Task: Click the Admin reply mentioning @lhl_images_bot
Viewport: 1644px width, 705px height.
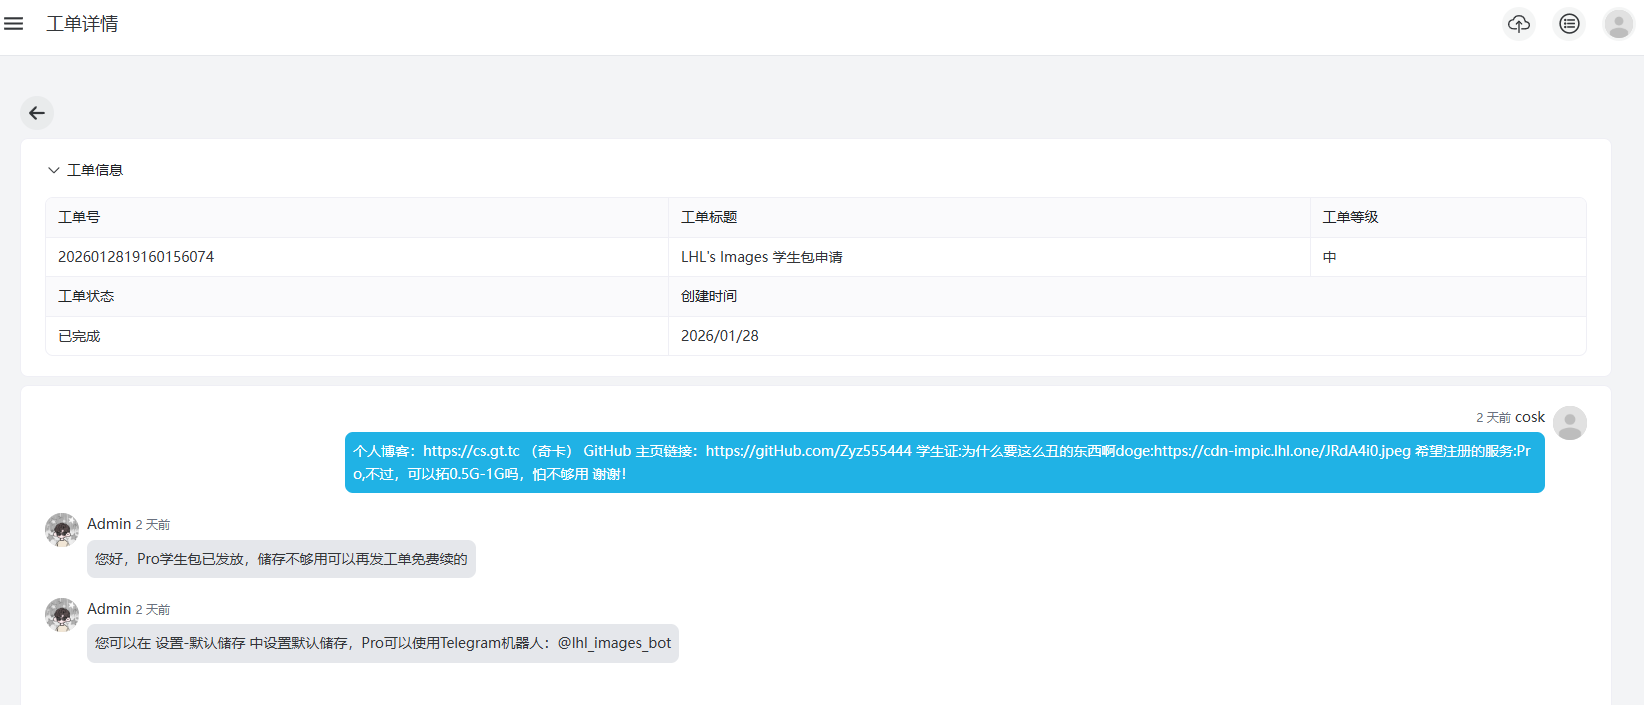Action: pos(382,643)
